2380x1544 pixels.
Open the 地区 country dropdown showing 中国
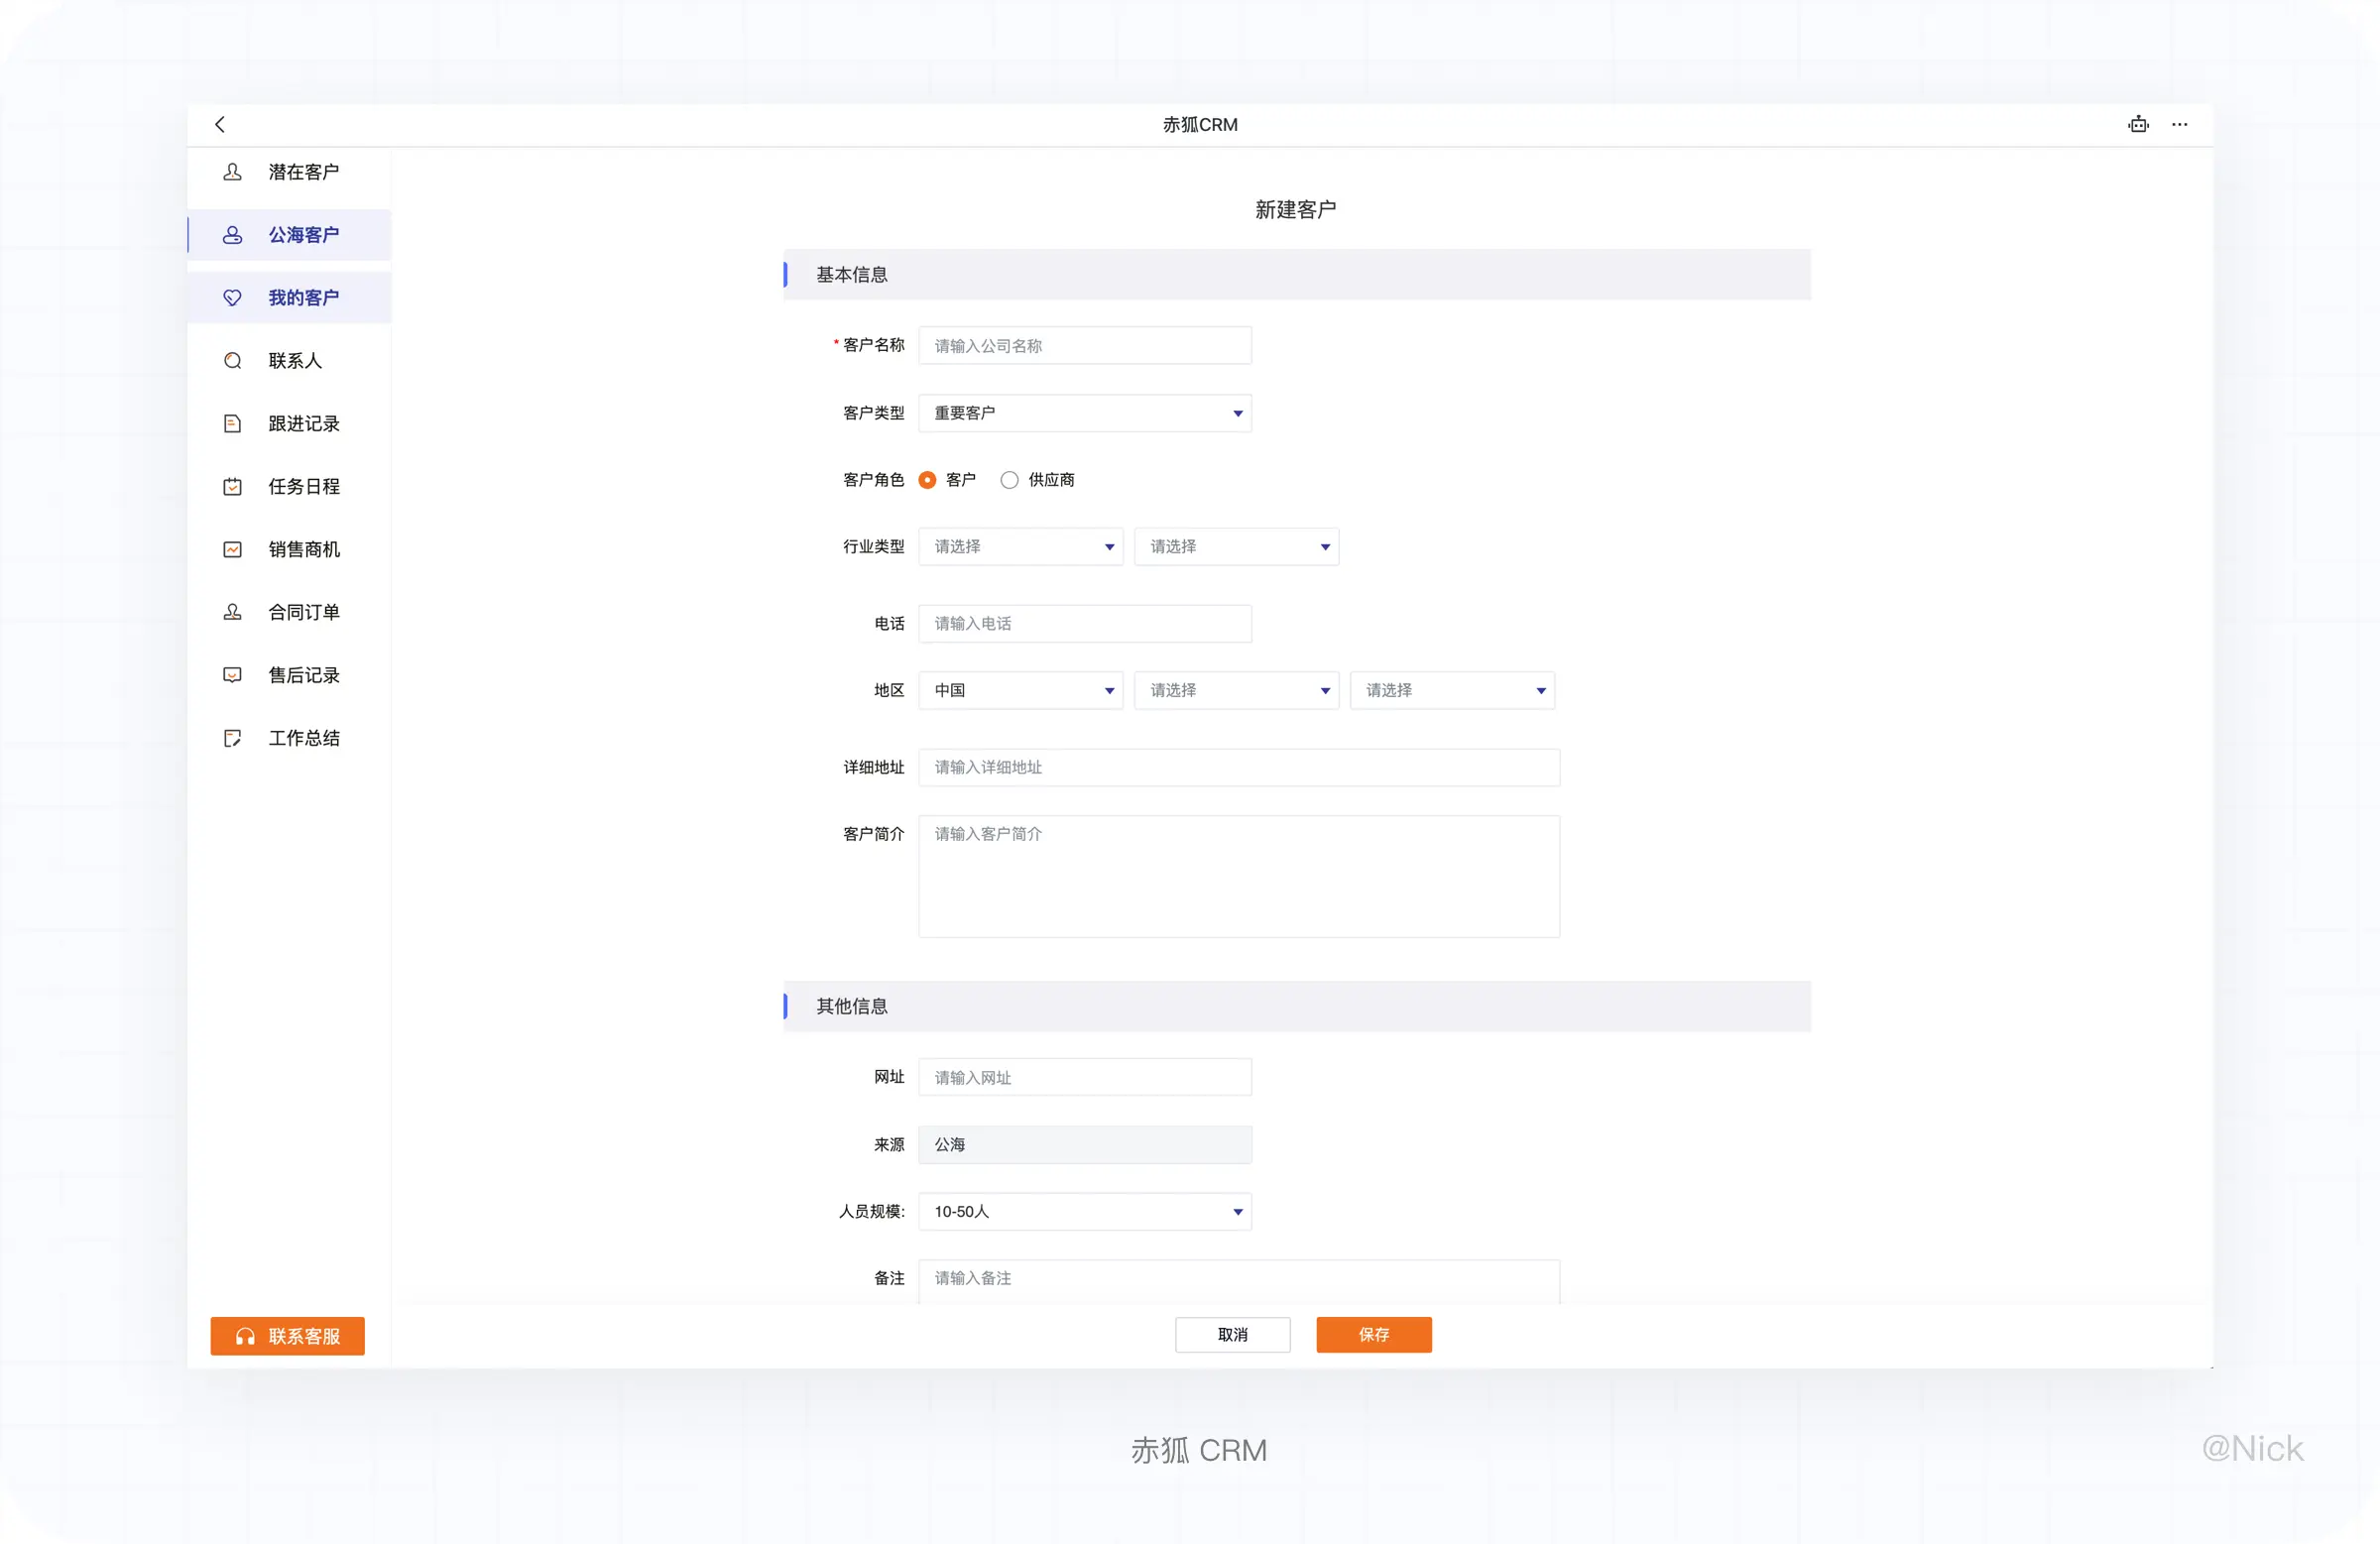[x=1021, y=691]
